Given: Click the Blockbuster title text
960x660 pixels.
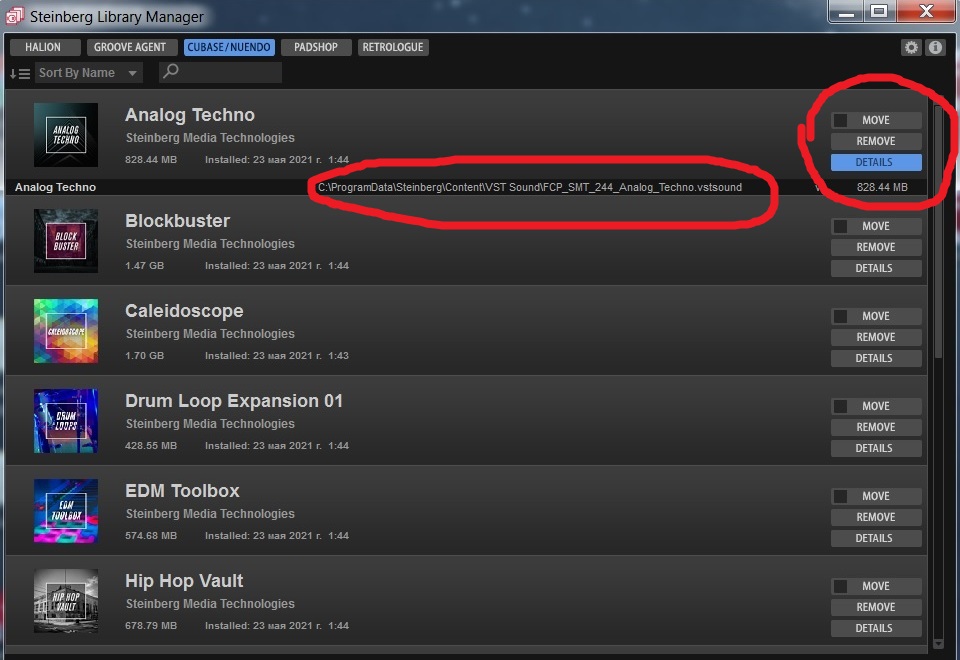Looking at the screenshot, I should (x=178, y=221).
